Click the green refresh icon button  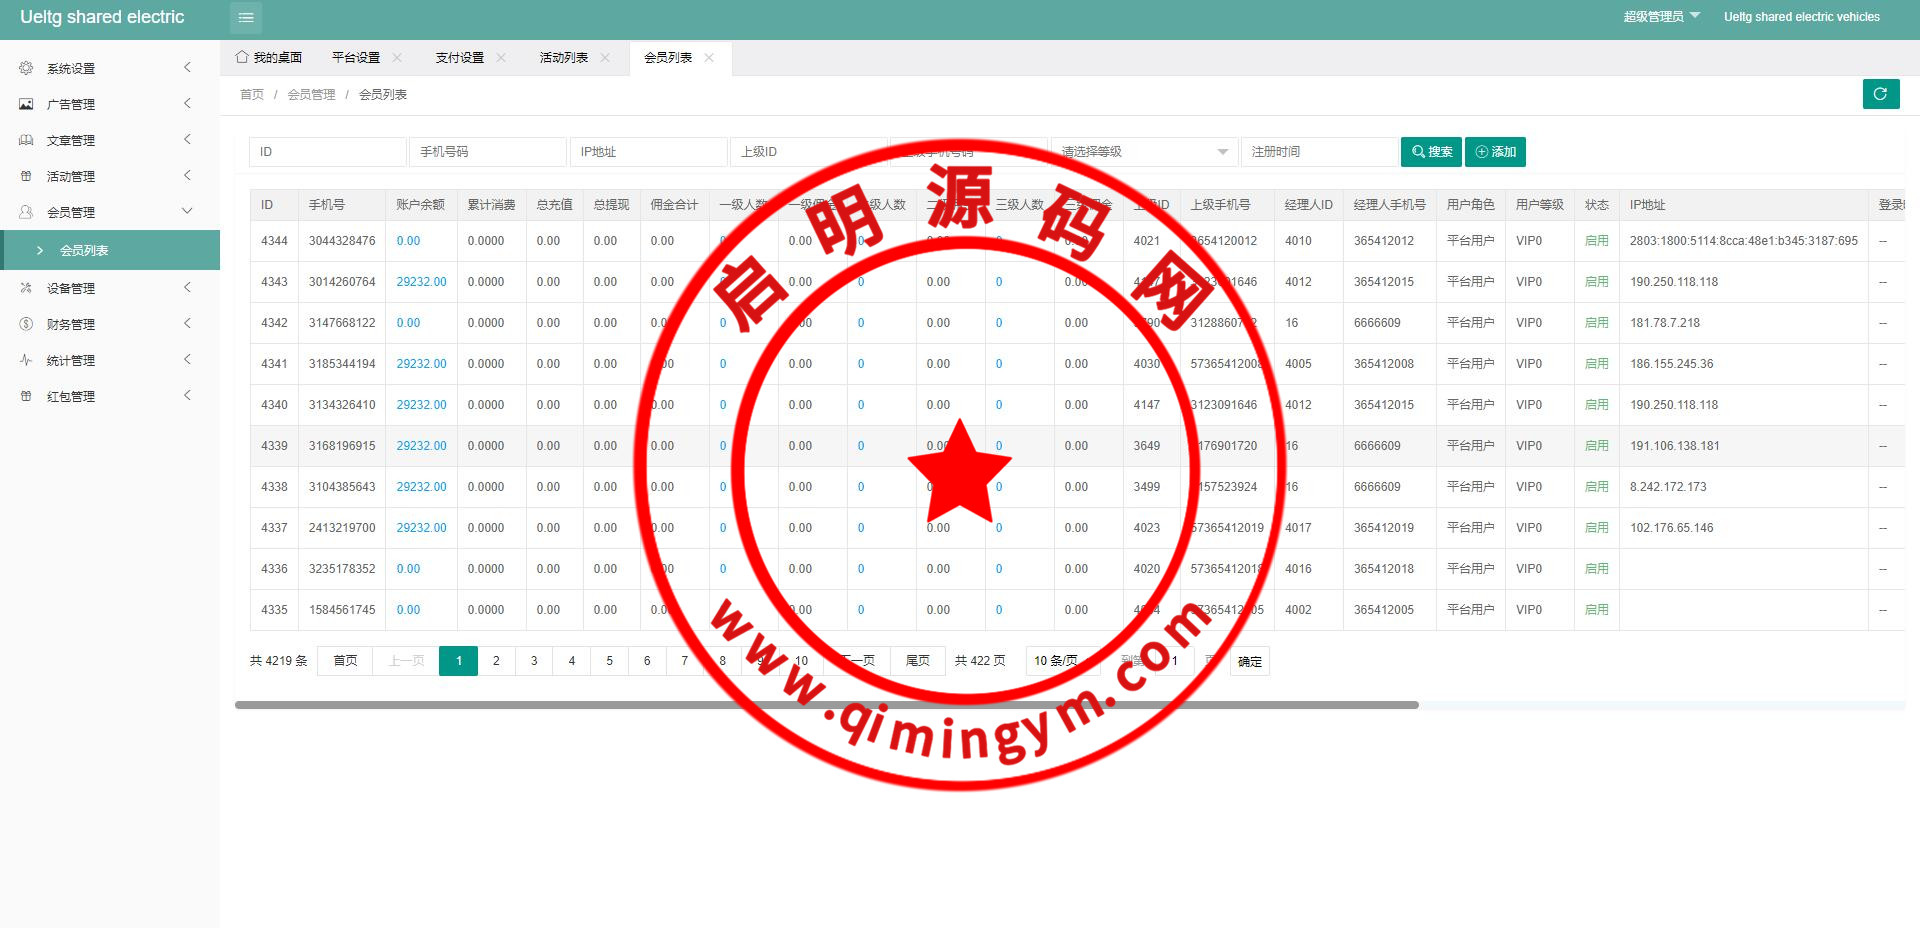1880,94
